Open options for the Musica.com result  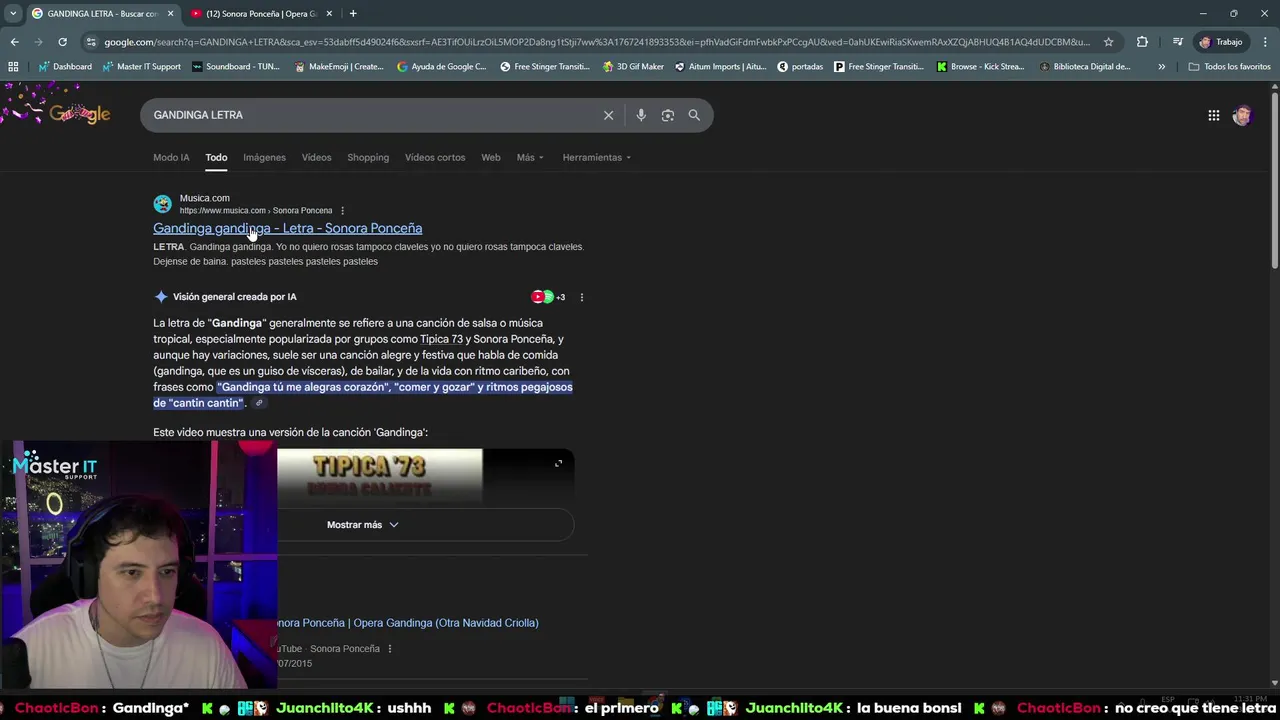coord(342,211)
